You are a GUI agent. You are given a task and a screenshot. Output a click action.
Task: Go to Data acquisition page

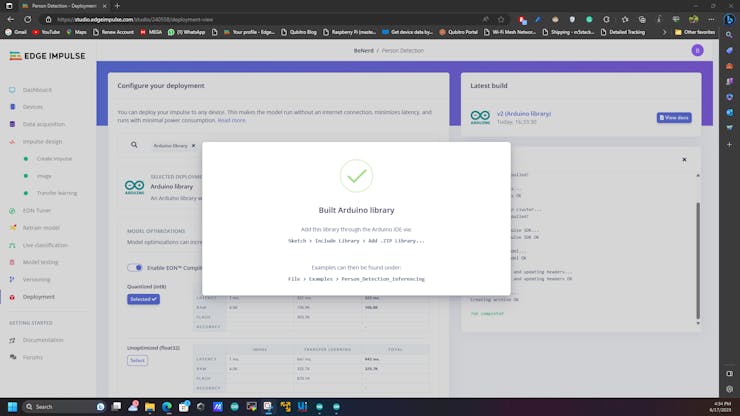[x=44, y=124]
